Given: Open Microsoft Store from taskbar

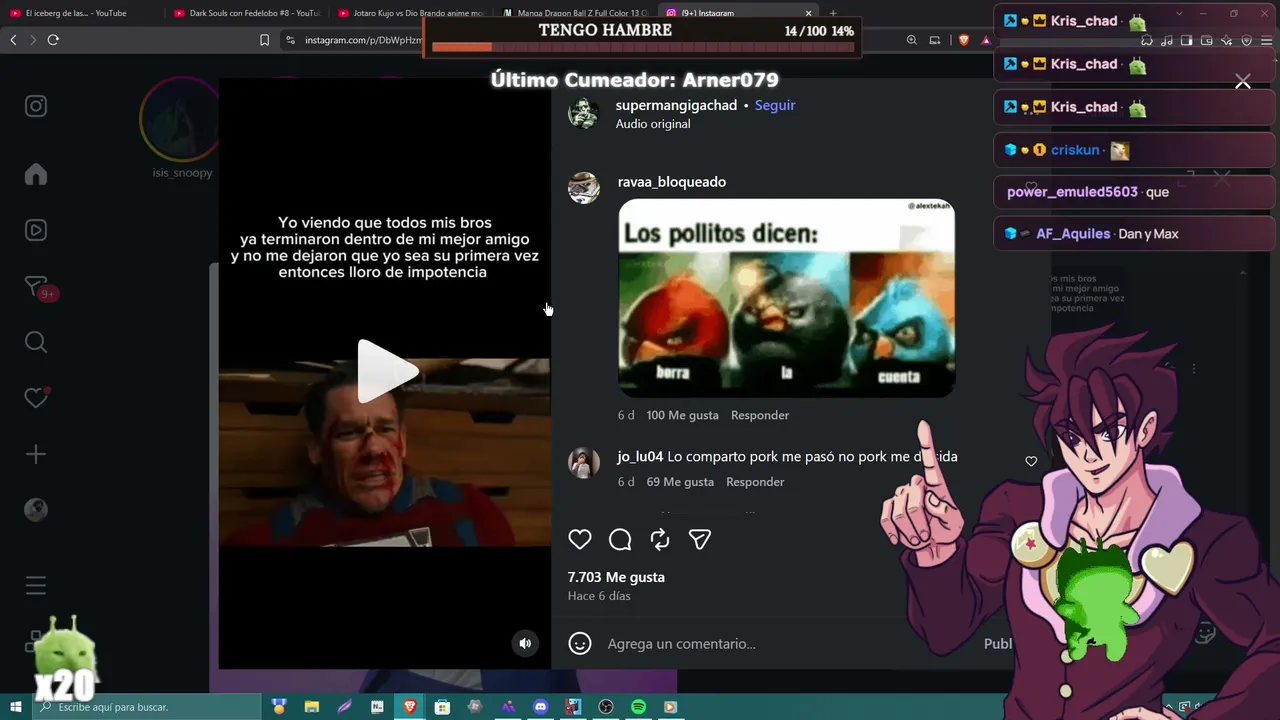Looking at the screenshot, I should tap(443, 707).
